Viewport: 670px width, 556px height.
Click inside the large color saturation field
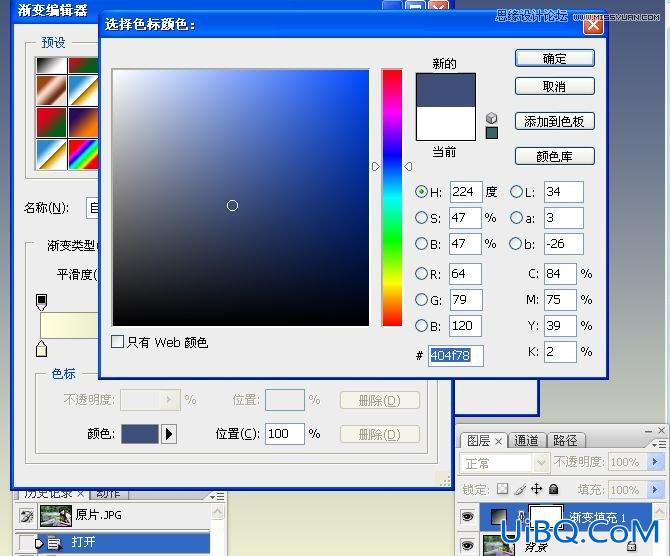241,197
